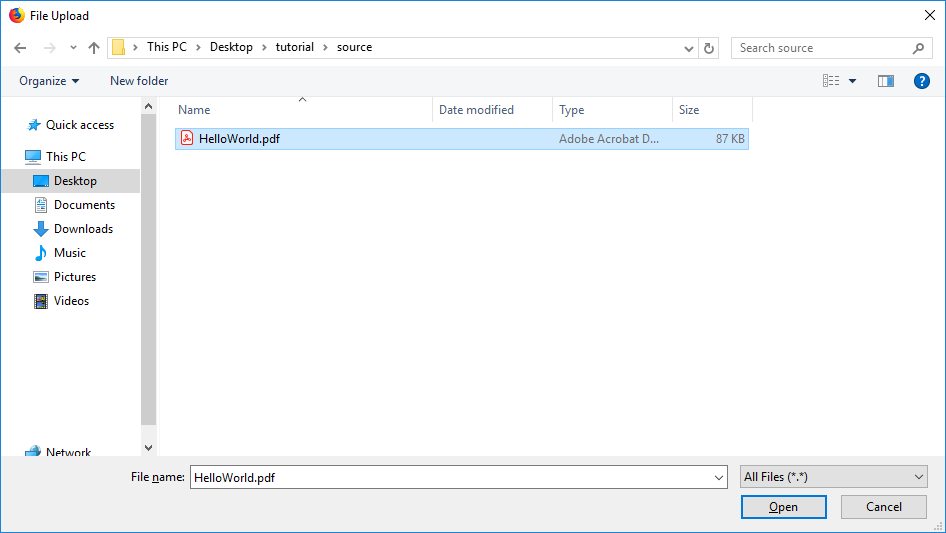Click the Help question mark icon
The height and width of the screenshot is (533, 946).
(922, 81)
